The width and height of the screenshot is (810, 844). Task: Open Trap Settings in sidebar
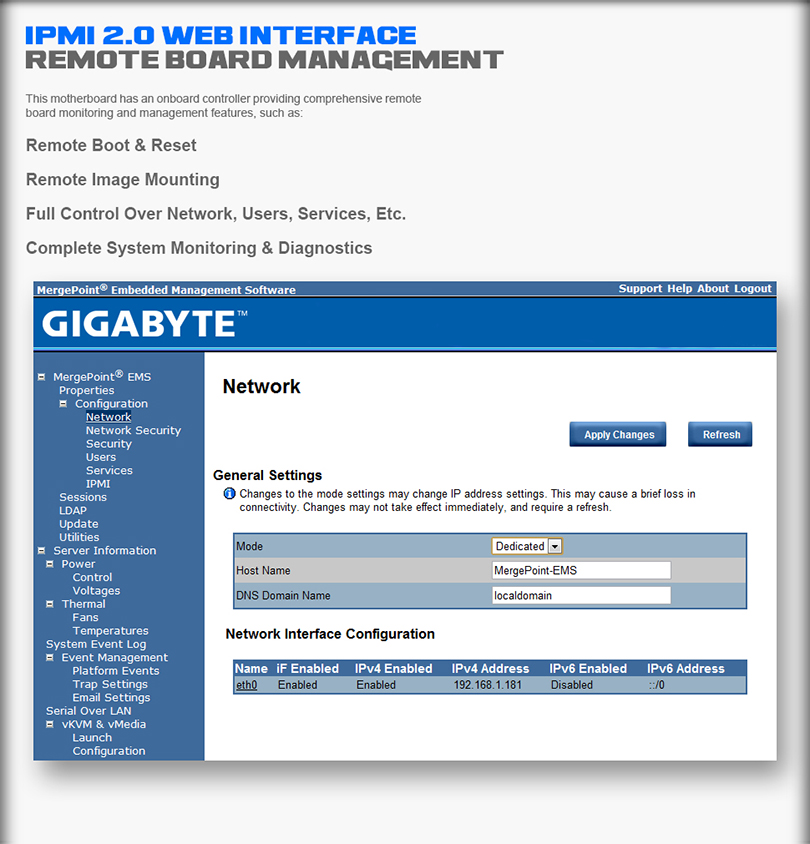coord(110,684)
